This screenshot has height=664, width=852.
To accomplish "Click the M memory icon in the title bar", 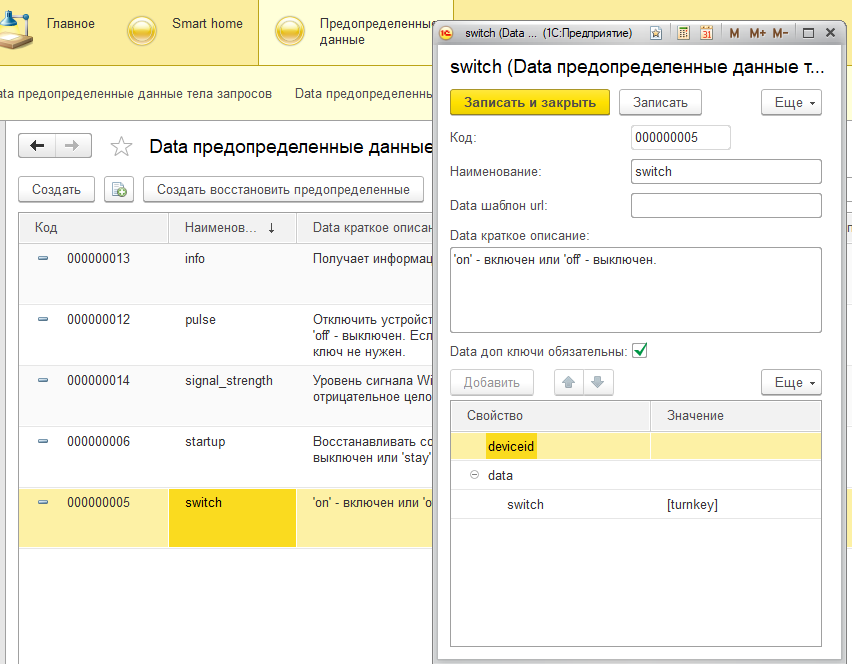I will (734, 33).
